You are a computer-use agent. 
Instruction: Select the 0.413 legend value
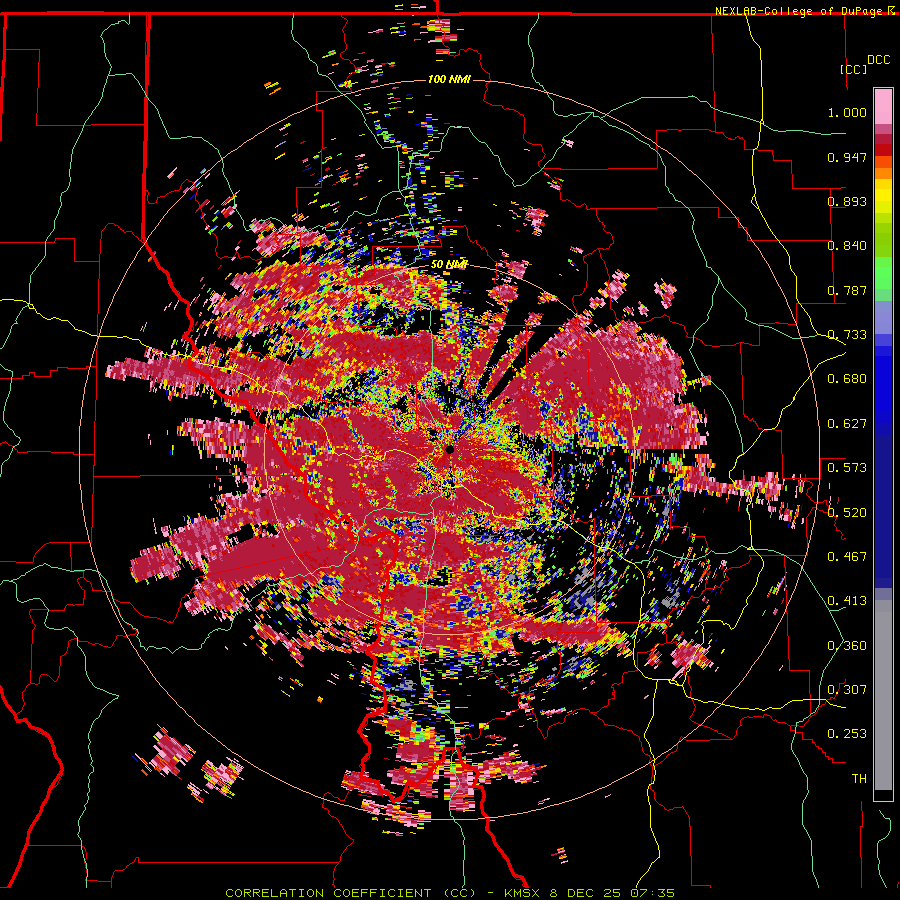pos(847,601)
